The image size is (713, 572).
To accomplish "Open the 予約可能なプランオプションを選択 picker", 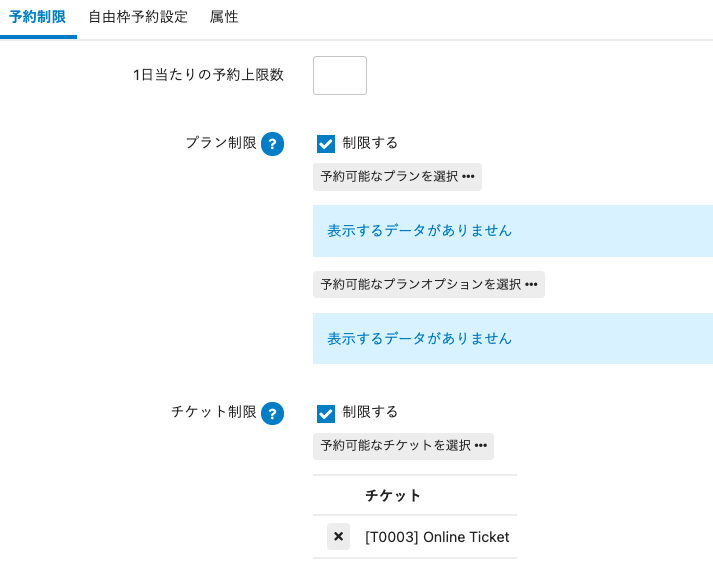I will pos(429,284).
